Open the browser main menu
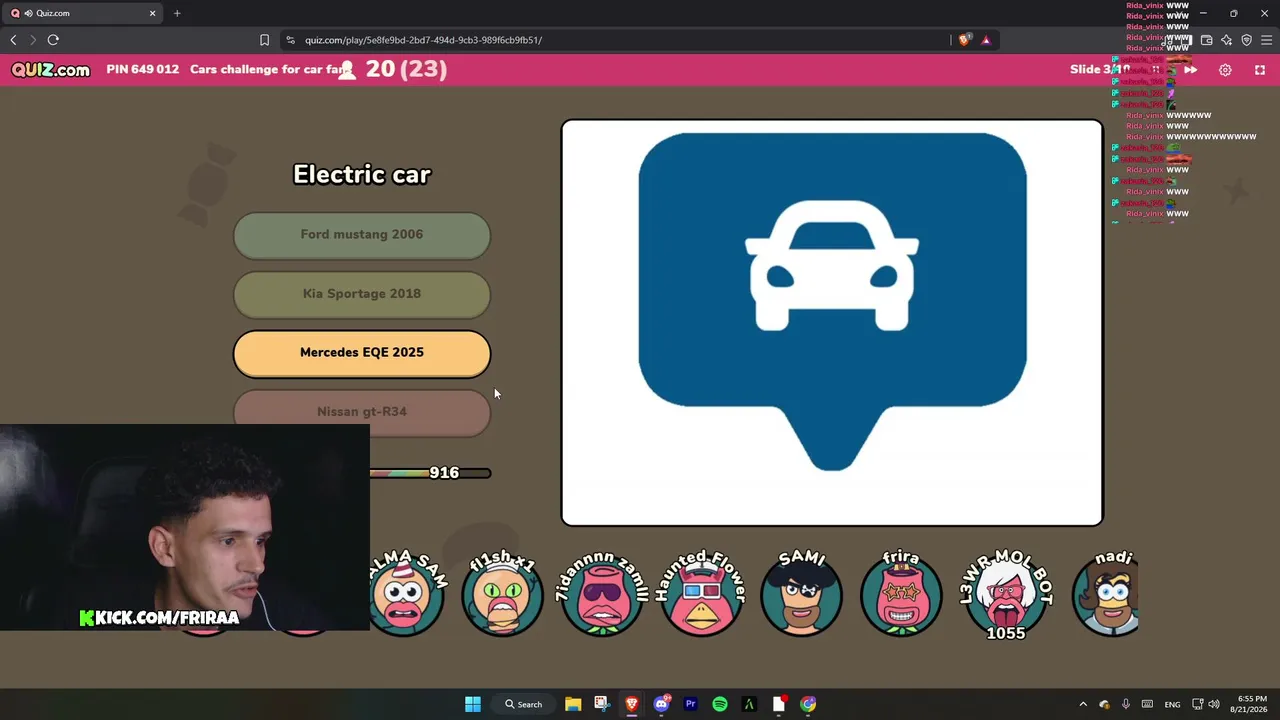This screenshot has width=1280, height=720. pyautogui.click(x=1266, y=40)
